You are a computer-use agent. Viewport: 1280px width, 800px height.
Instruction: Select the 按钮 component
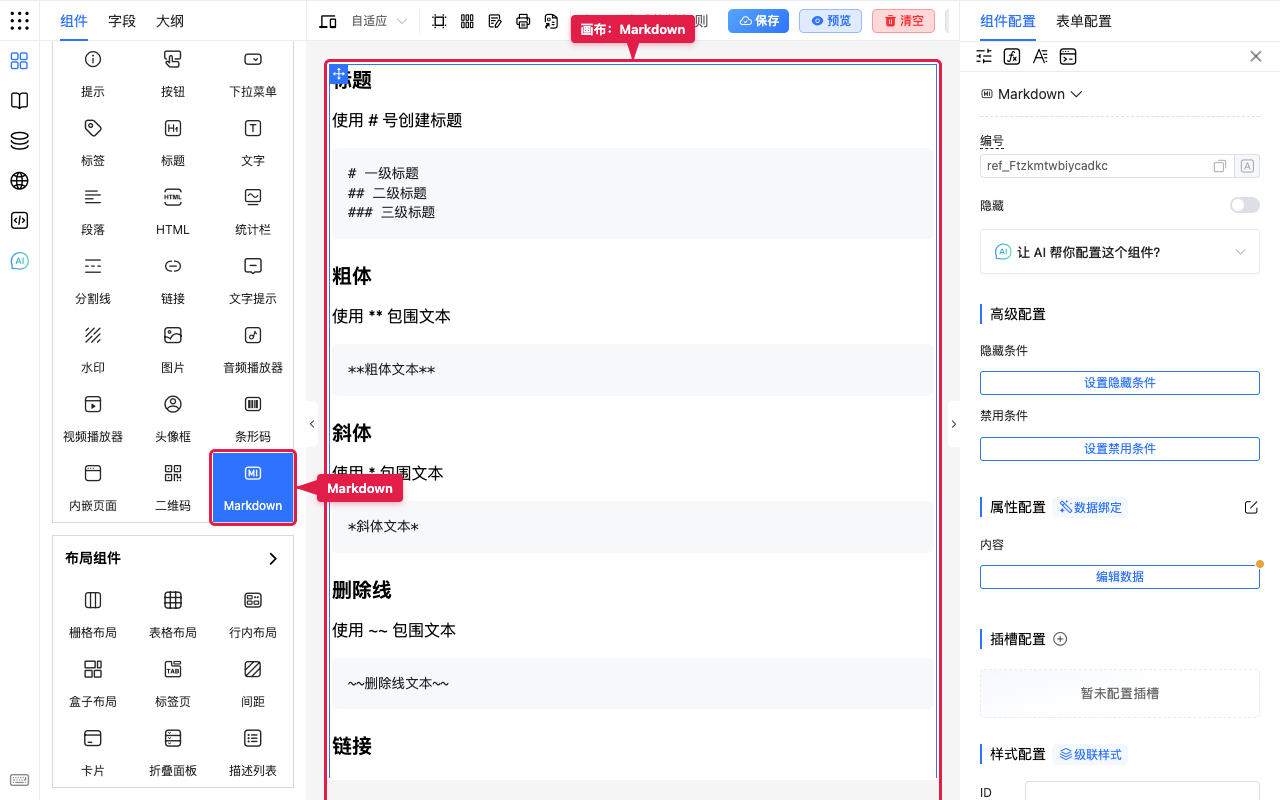(x=173, y=73)
